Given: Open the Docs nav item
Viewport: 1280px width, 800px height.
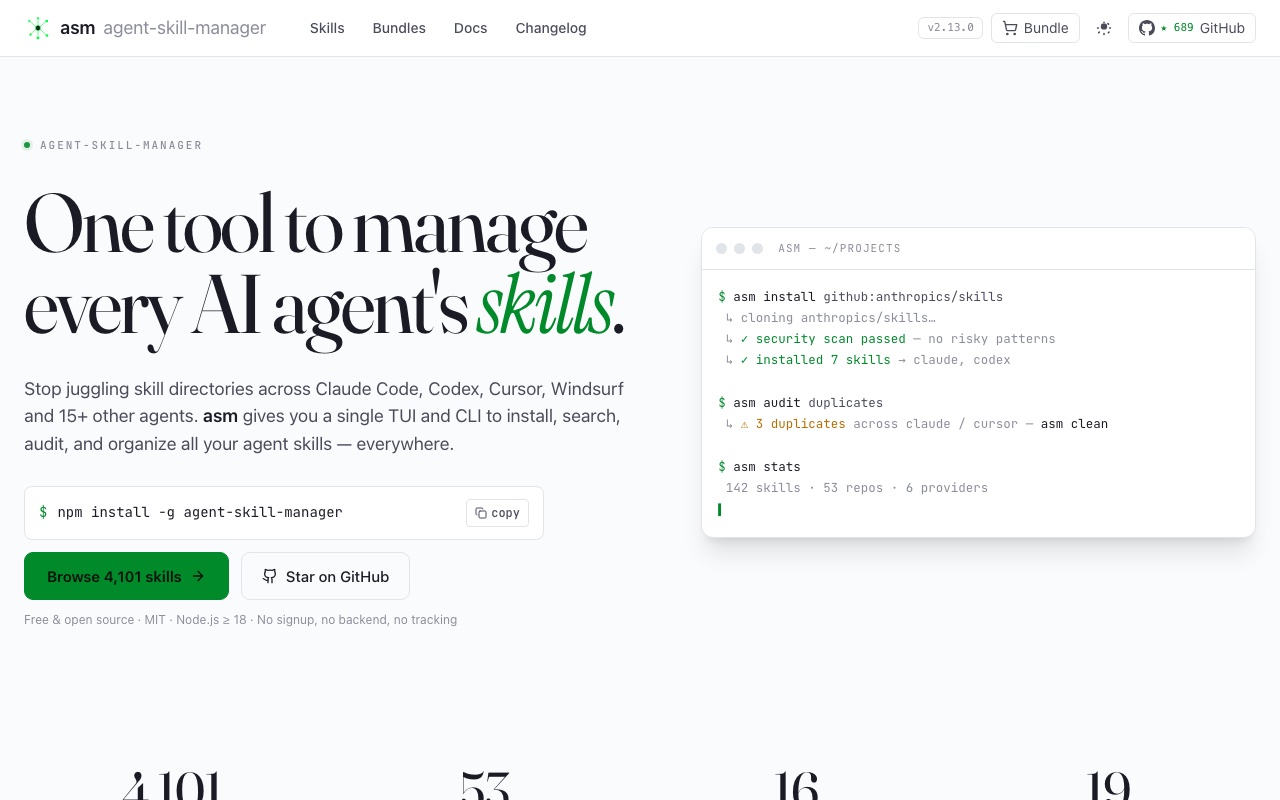Looking at the screenshot, I should click(470, 28).
